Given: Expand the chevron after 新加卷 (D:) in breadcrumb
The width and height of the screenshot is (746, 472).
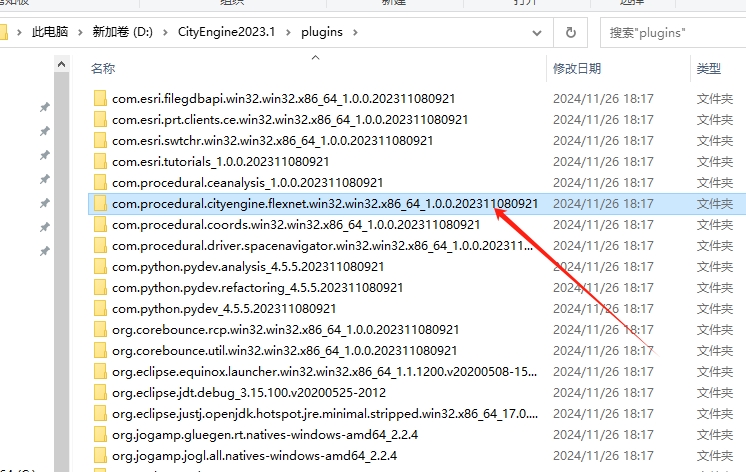Looking at the screenshot, I should (x=165, y=32).
